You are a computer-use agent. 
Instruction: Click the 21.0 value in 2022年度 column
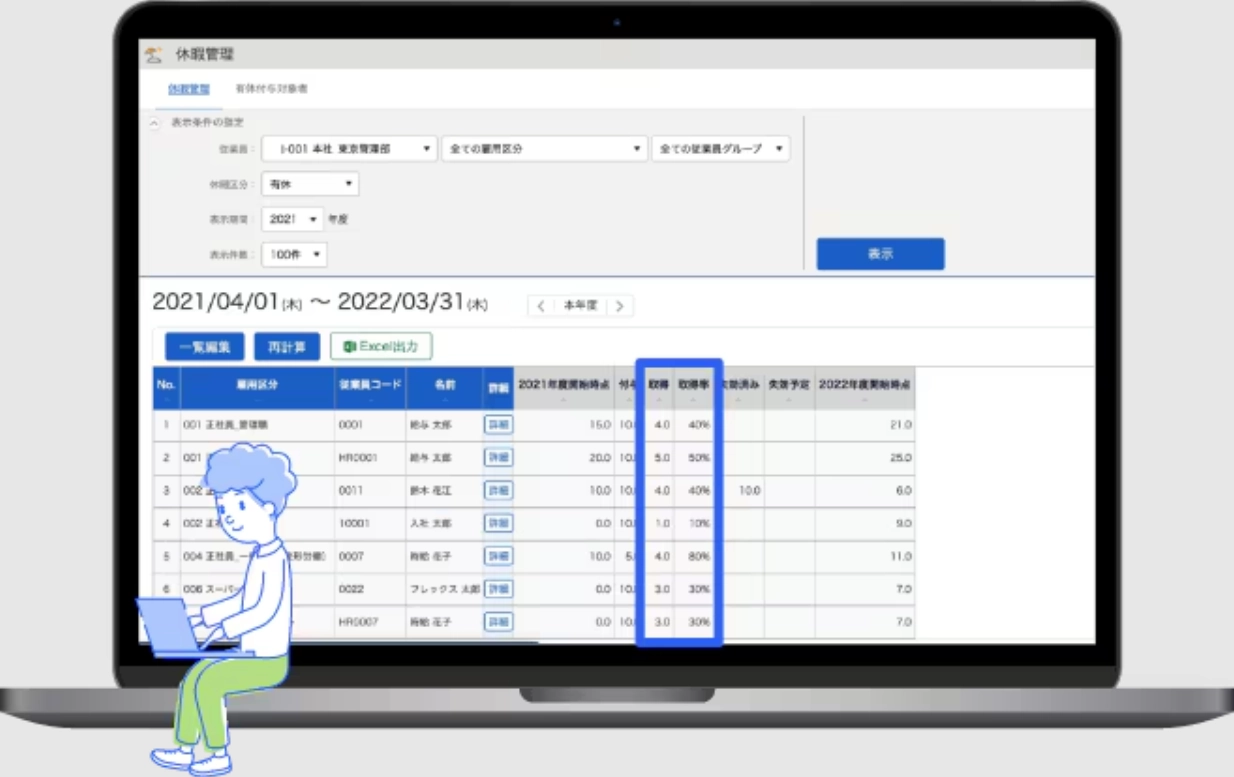pos(901,425)
